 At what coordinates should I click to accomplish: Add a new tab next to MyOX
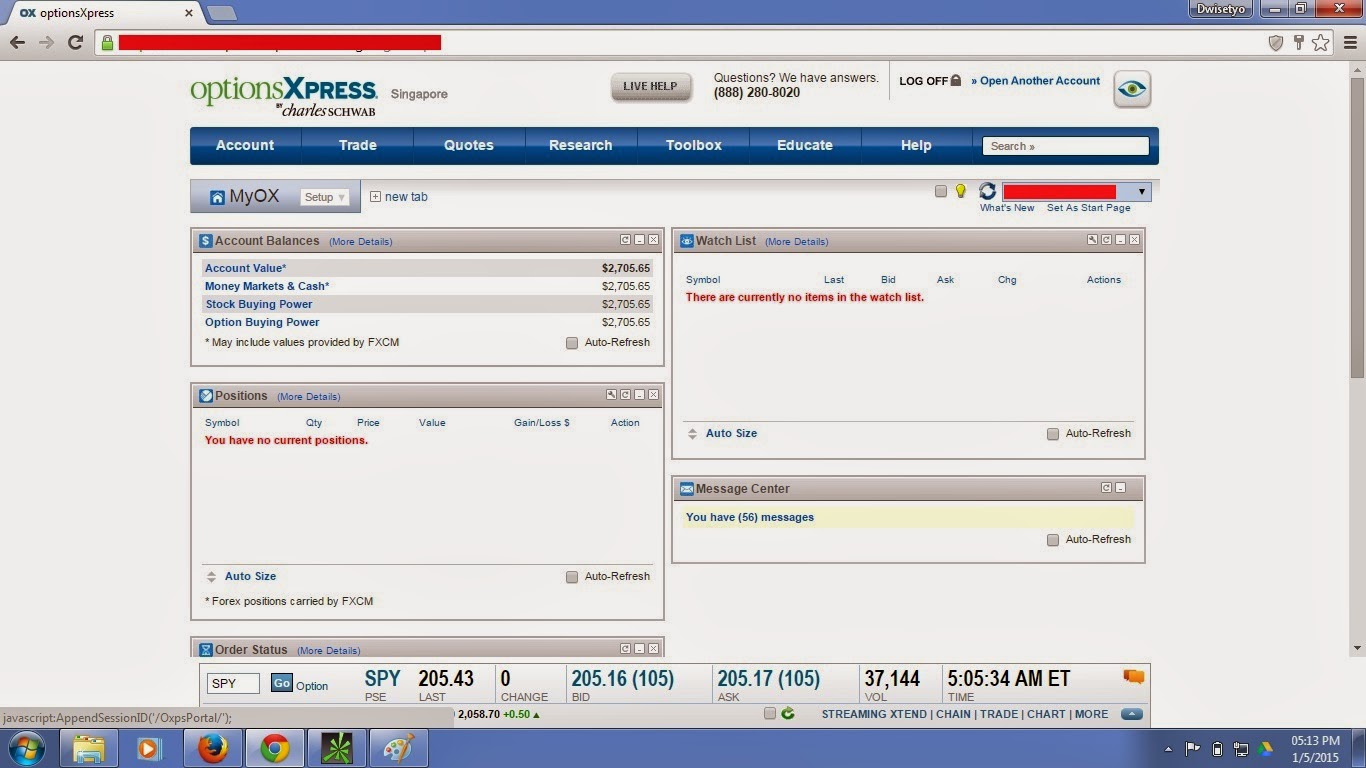399,197
